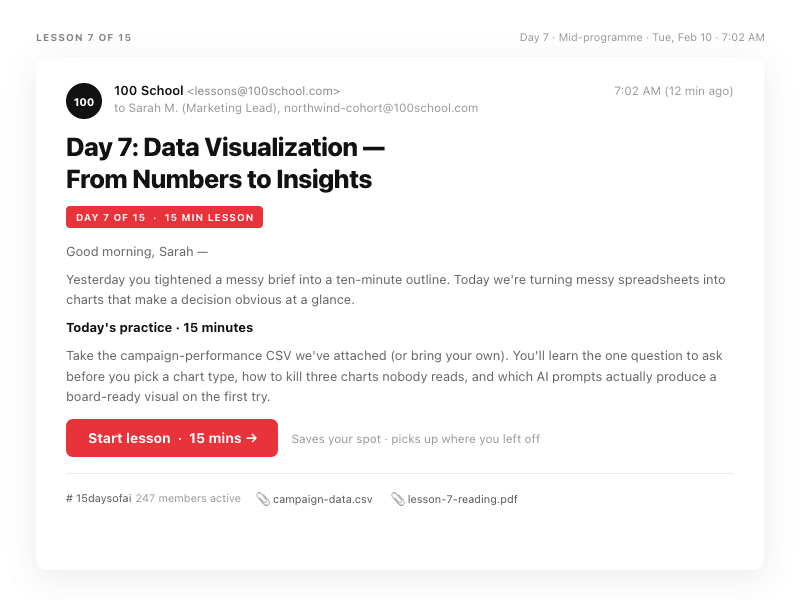This screenshot has width=800, height=600.
Task: Open the 15daysofai channel link
Action: [103, 499]
